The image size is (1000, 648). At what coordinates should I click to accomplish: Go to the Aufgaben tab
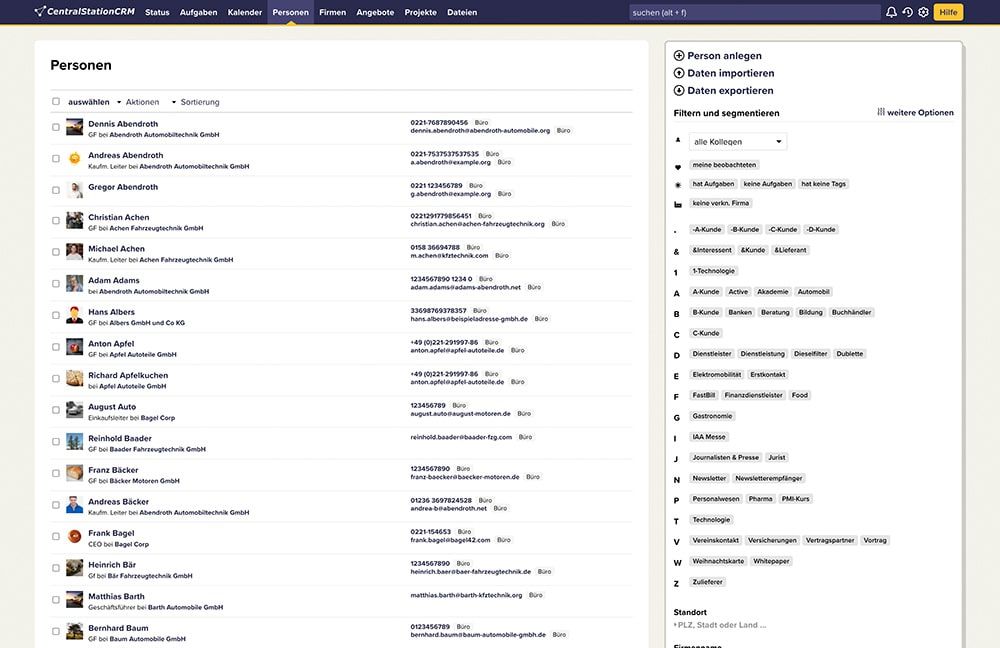coord(198,12)
